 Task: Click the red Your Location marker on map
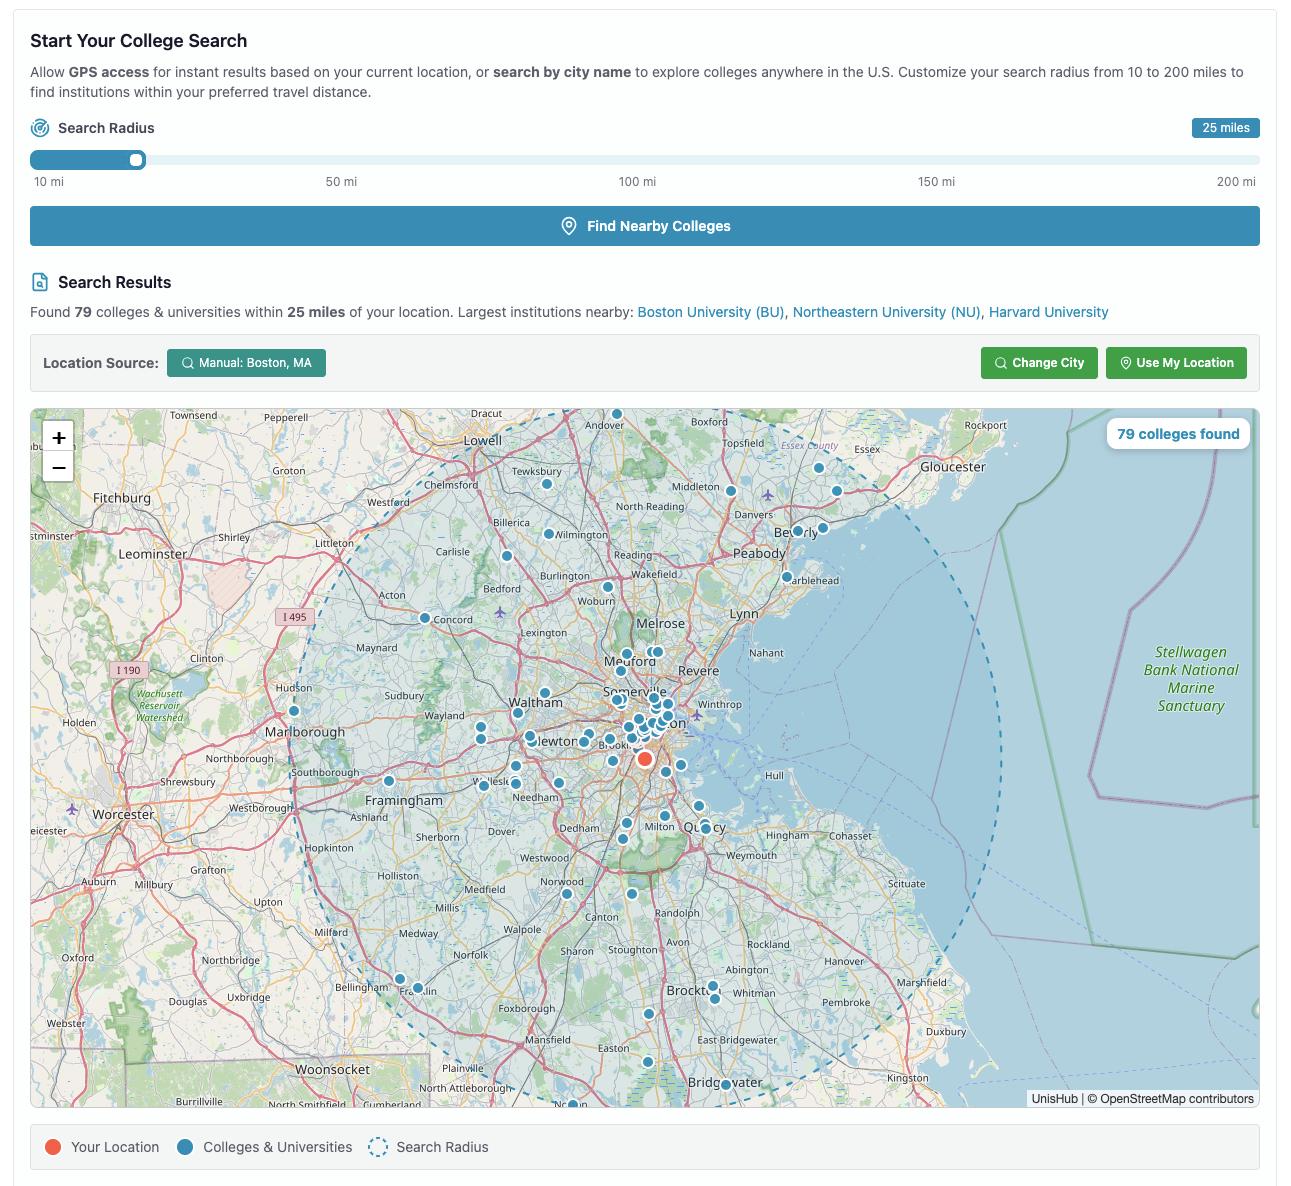pos(645,759)
